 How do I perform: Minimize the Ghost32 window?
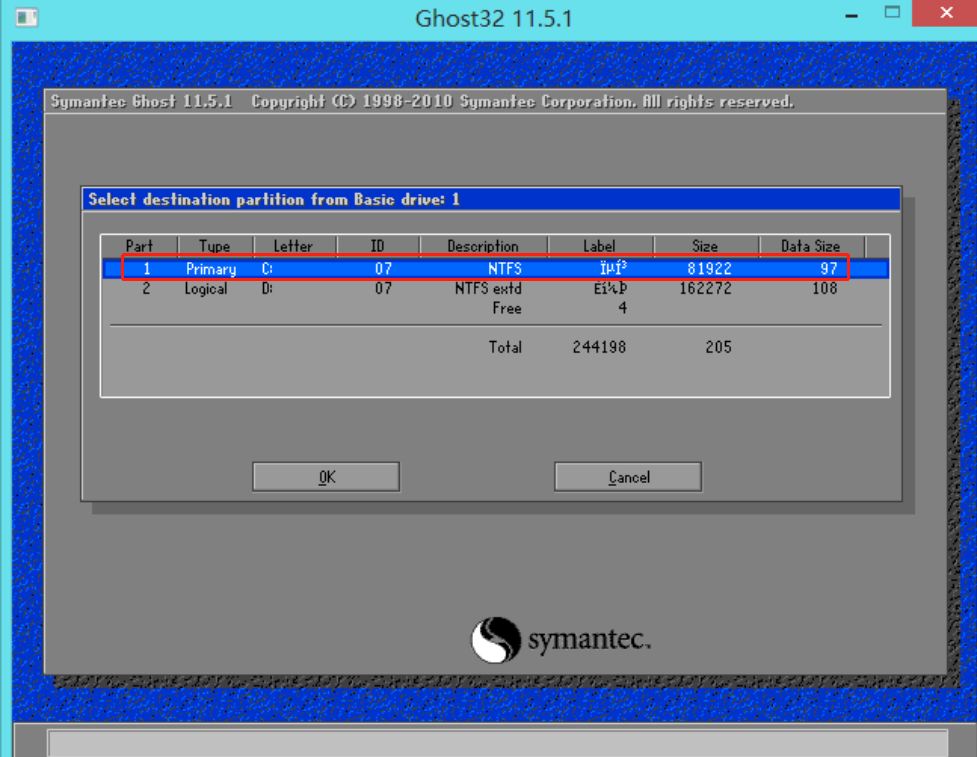[x=852, y=13]
